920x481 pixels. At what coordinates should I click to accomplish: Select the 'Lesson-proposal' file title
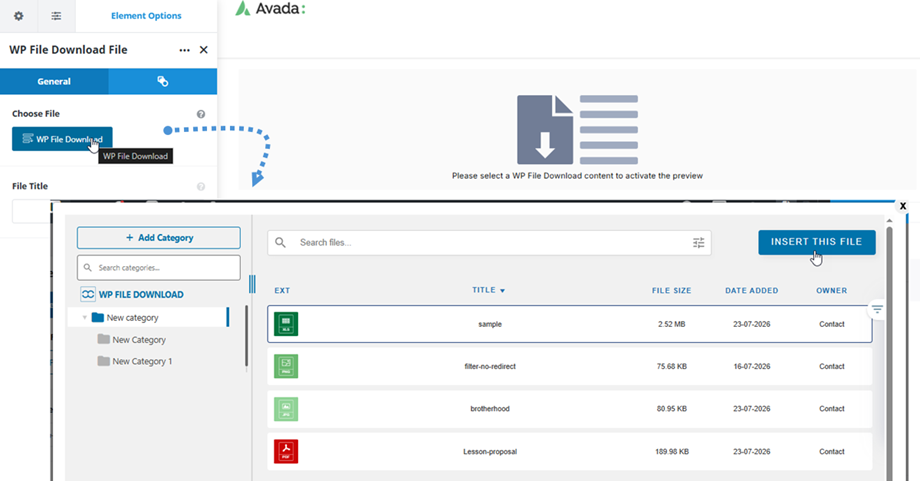(x=490, y=452)
